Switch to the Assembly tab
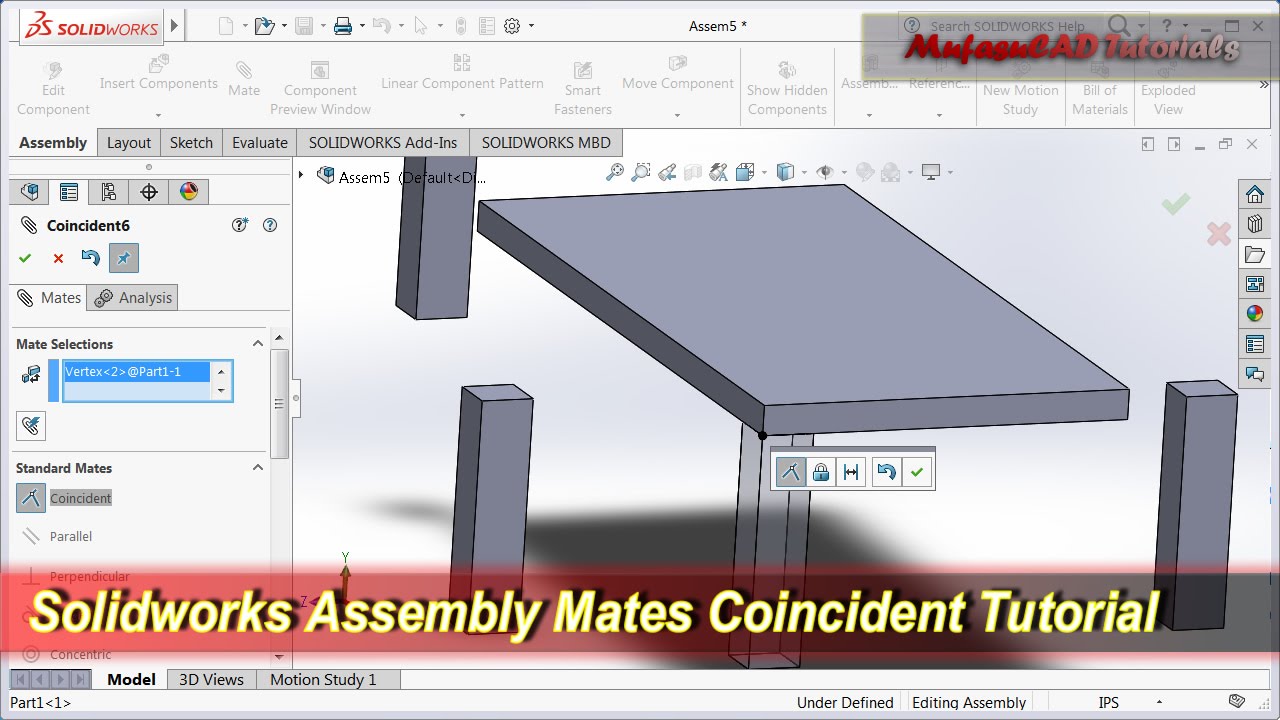Image resolution: width=1280 pixels, height=720 pixels. click(53, 142)
